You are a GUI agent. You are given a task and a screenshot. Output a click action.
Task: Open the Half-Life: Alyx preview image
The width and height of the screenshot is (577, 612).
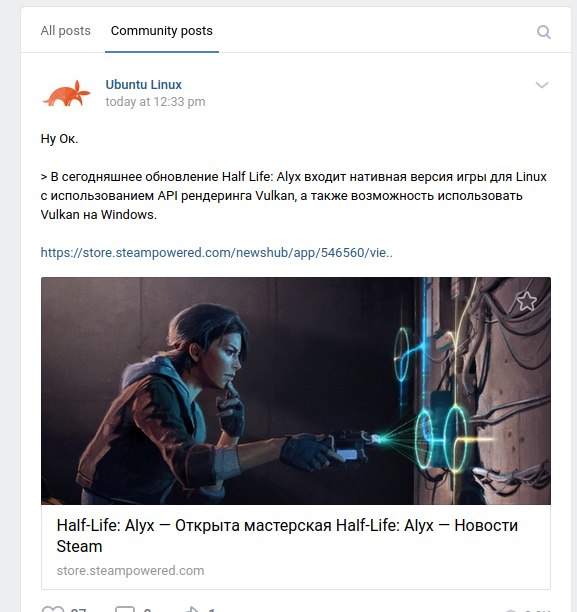pos(296,391)
